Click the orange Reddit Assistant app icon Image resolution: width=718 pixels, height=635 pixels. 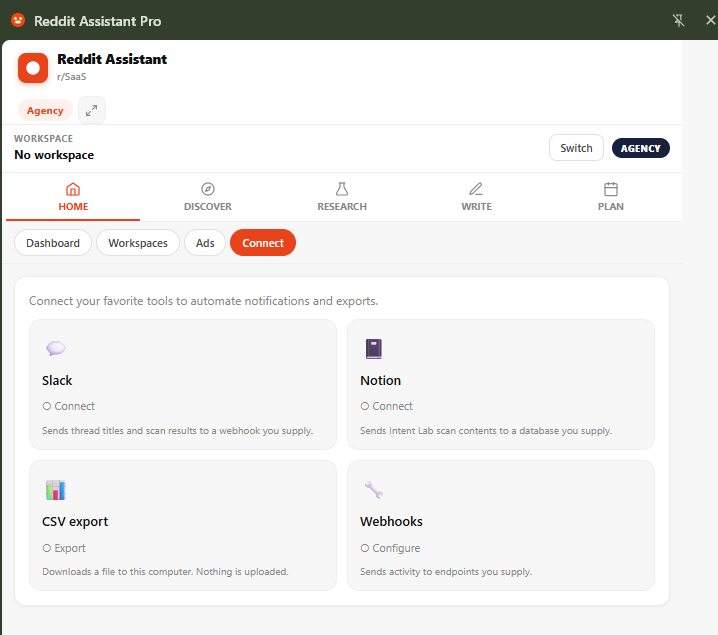pyautogui.click(x=33, y=68)
